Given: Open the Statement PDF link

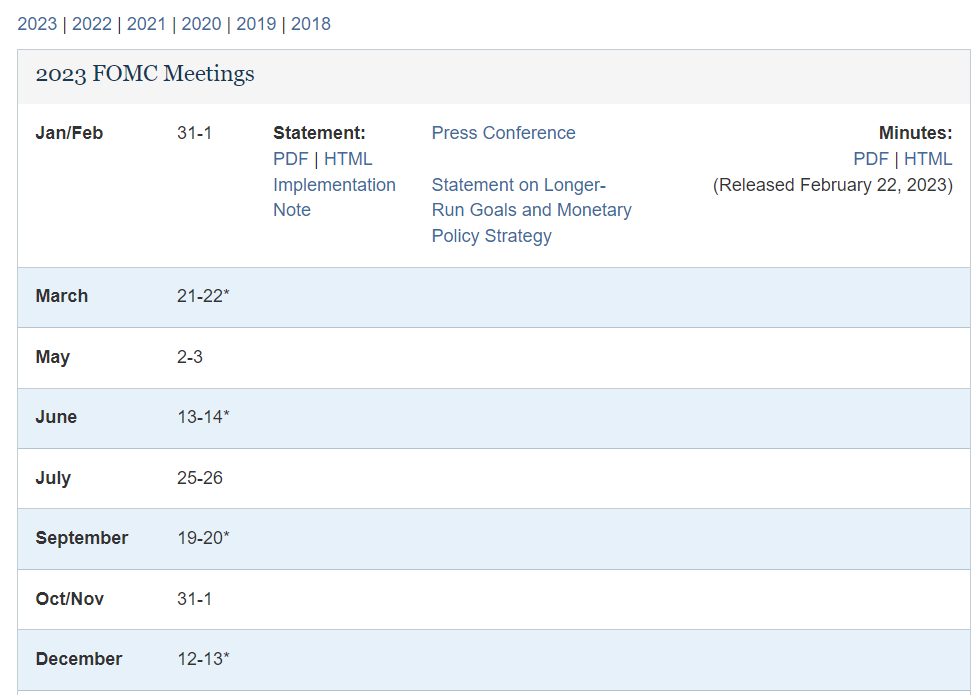Looking at the screenshot, I should point(291,159).
